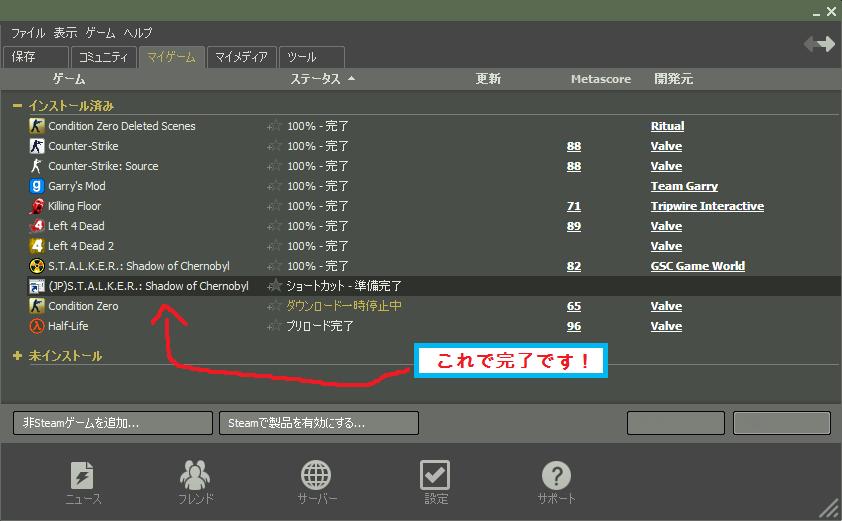This screenshot has width=842, height=521.
Task: Toggle favorite star for Counter-Strike: Source
Action: [x=274, y=166]
